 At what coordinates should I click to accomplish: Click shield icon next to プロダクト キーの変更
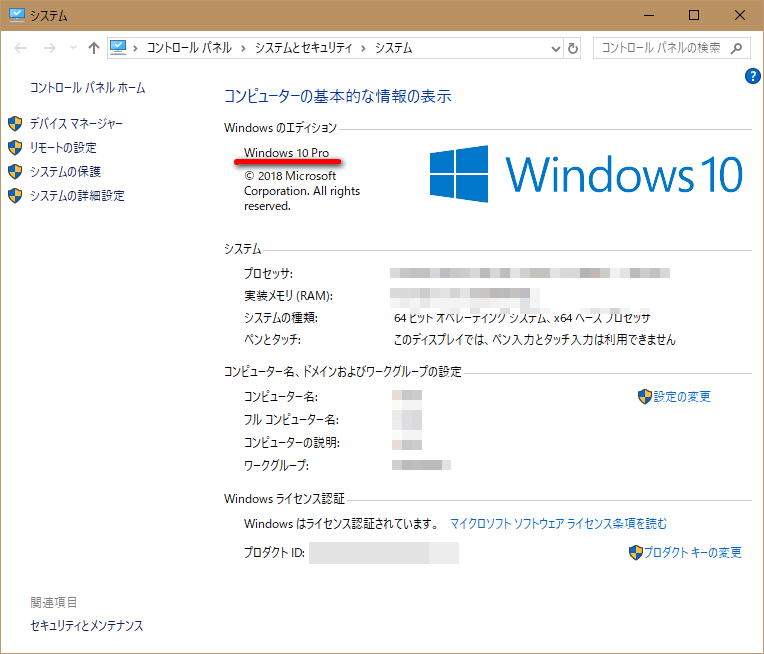click(x=636, y=553)
